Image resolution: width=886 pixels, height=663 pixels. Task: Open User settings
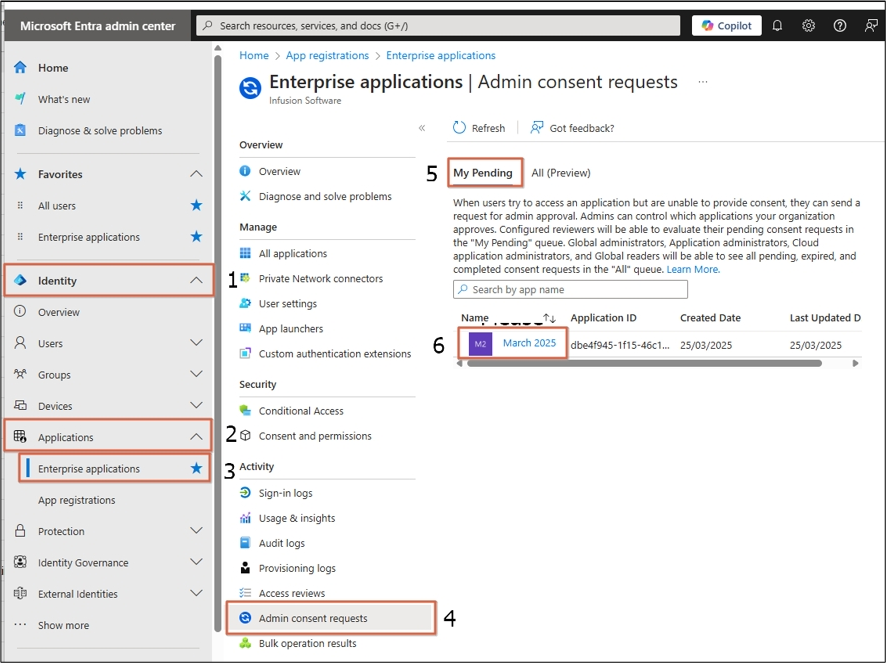pos(288,304)
